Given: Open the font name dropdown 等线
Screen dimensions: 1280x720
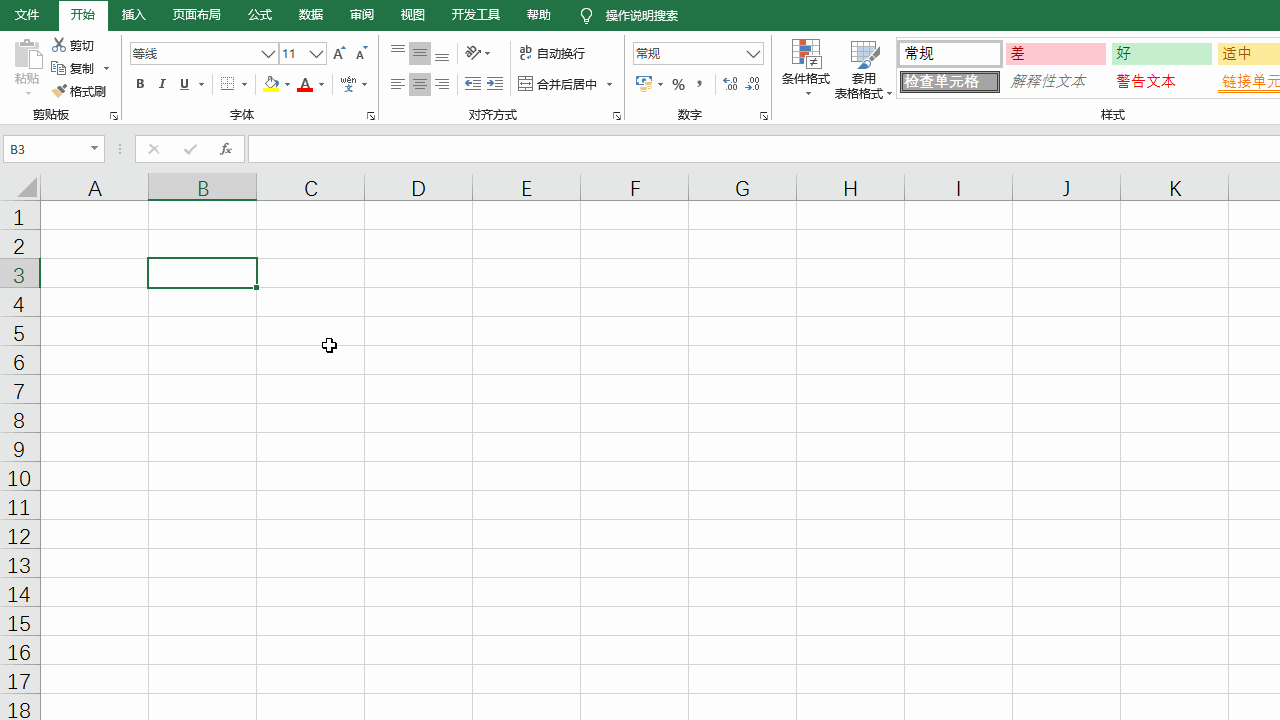Looking at the screenshot, I should tap(268, 54).
